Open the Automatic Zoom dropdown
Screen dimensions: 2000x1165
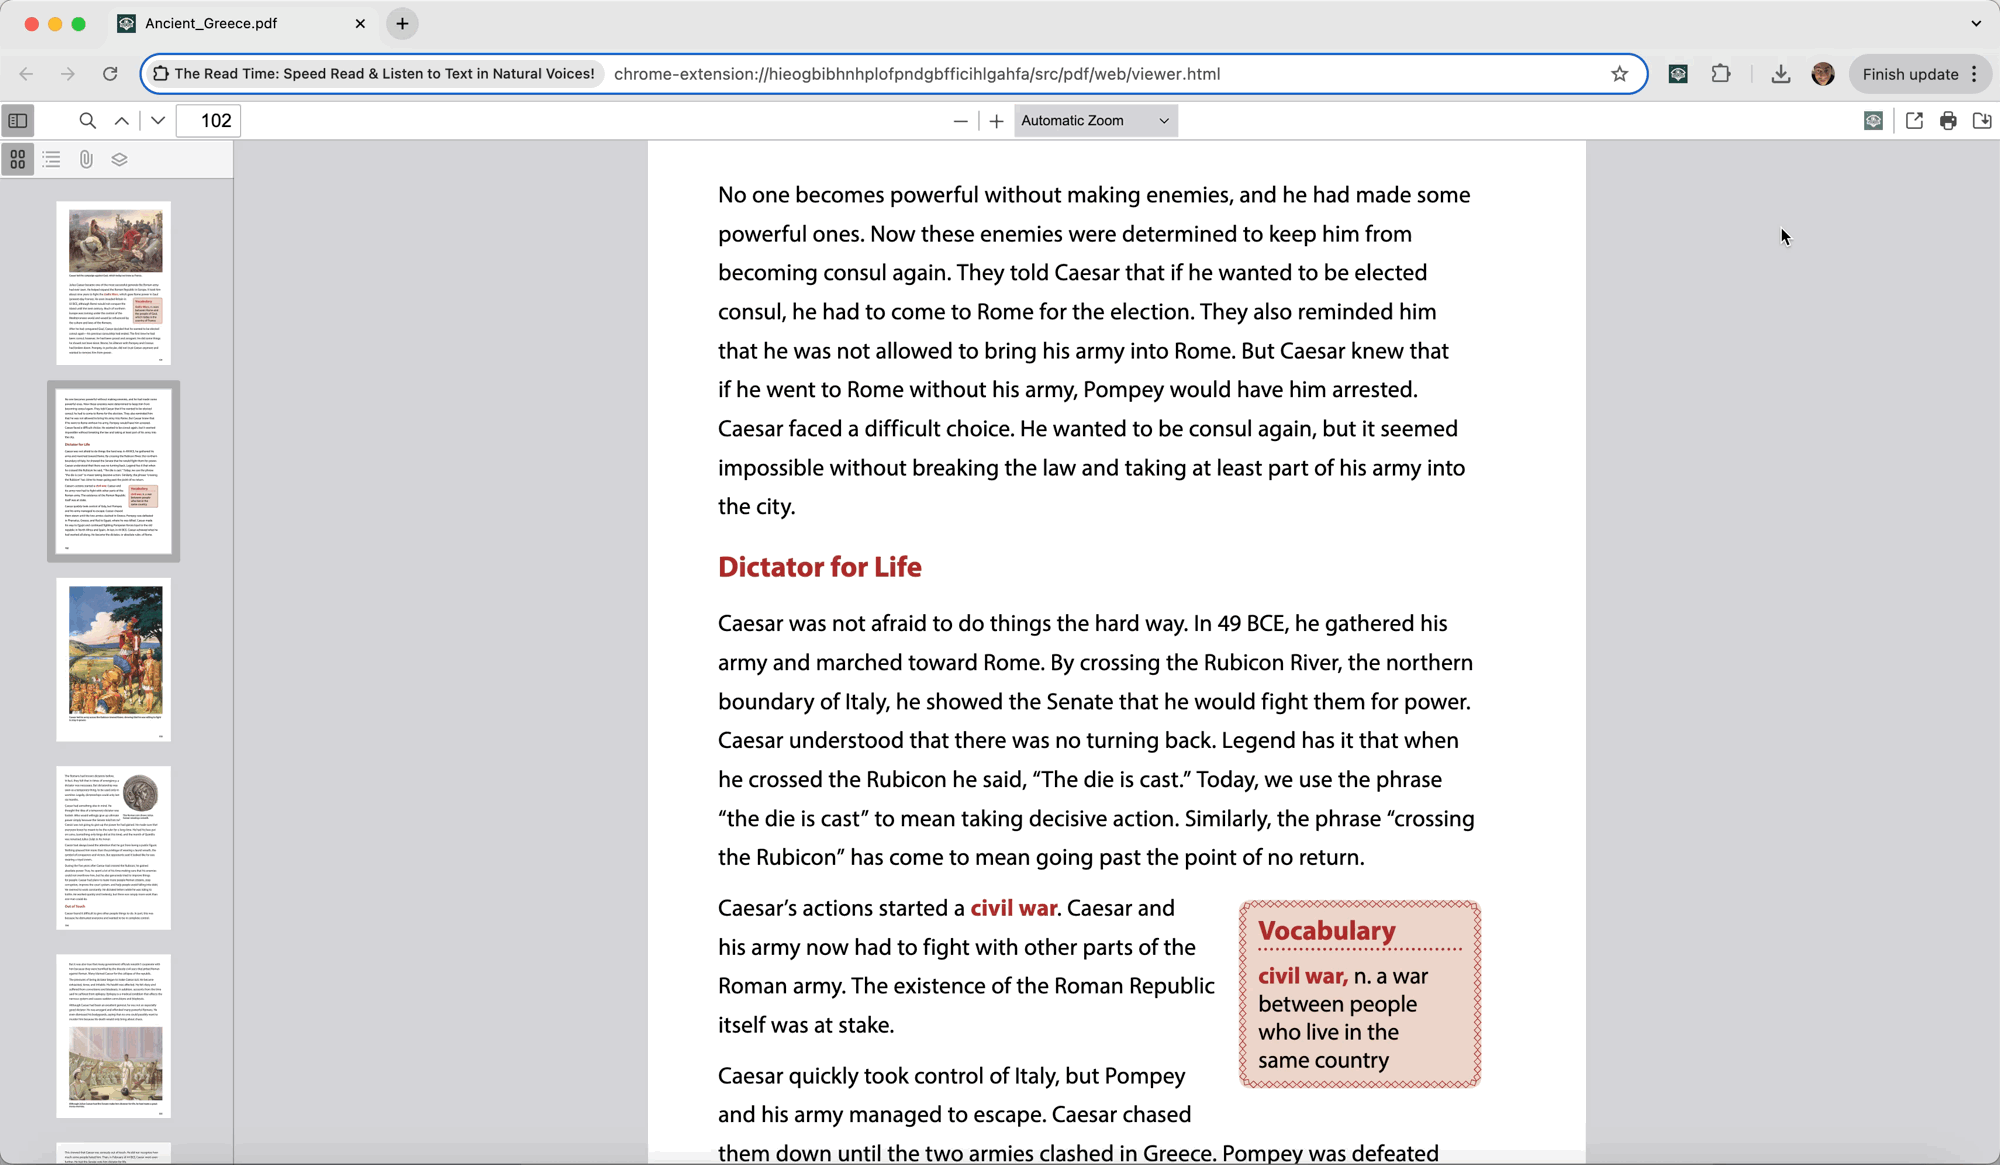pyautogui.click(x=1095, y=121)
